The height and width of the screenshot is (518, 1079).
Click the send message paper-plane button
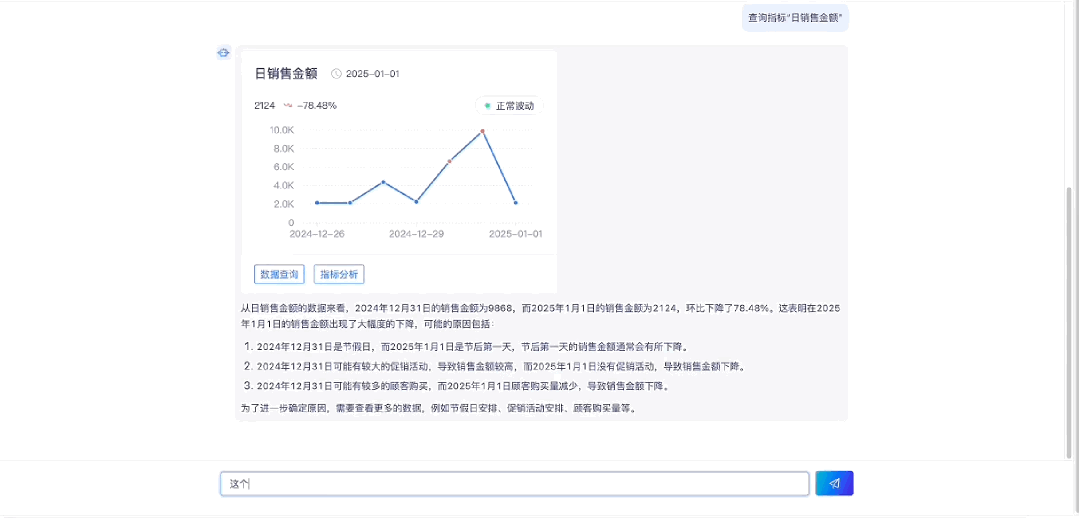click(x=834, y=483)
